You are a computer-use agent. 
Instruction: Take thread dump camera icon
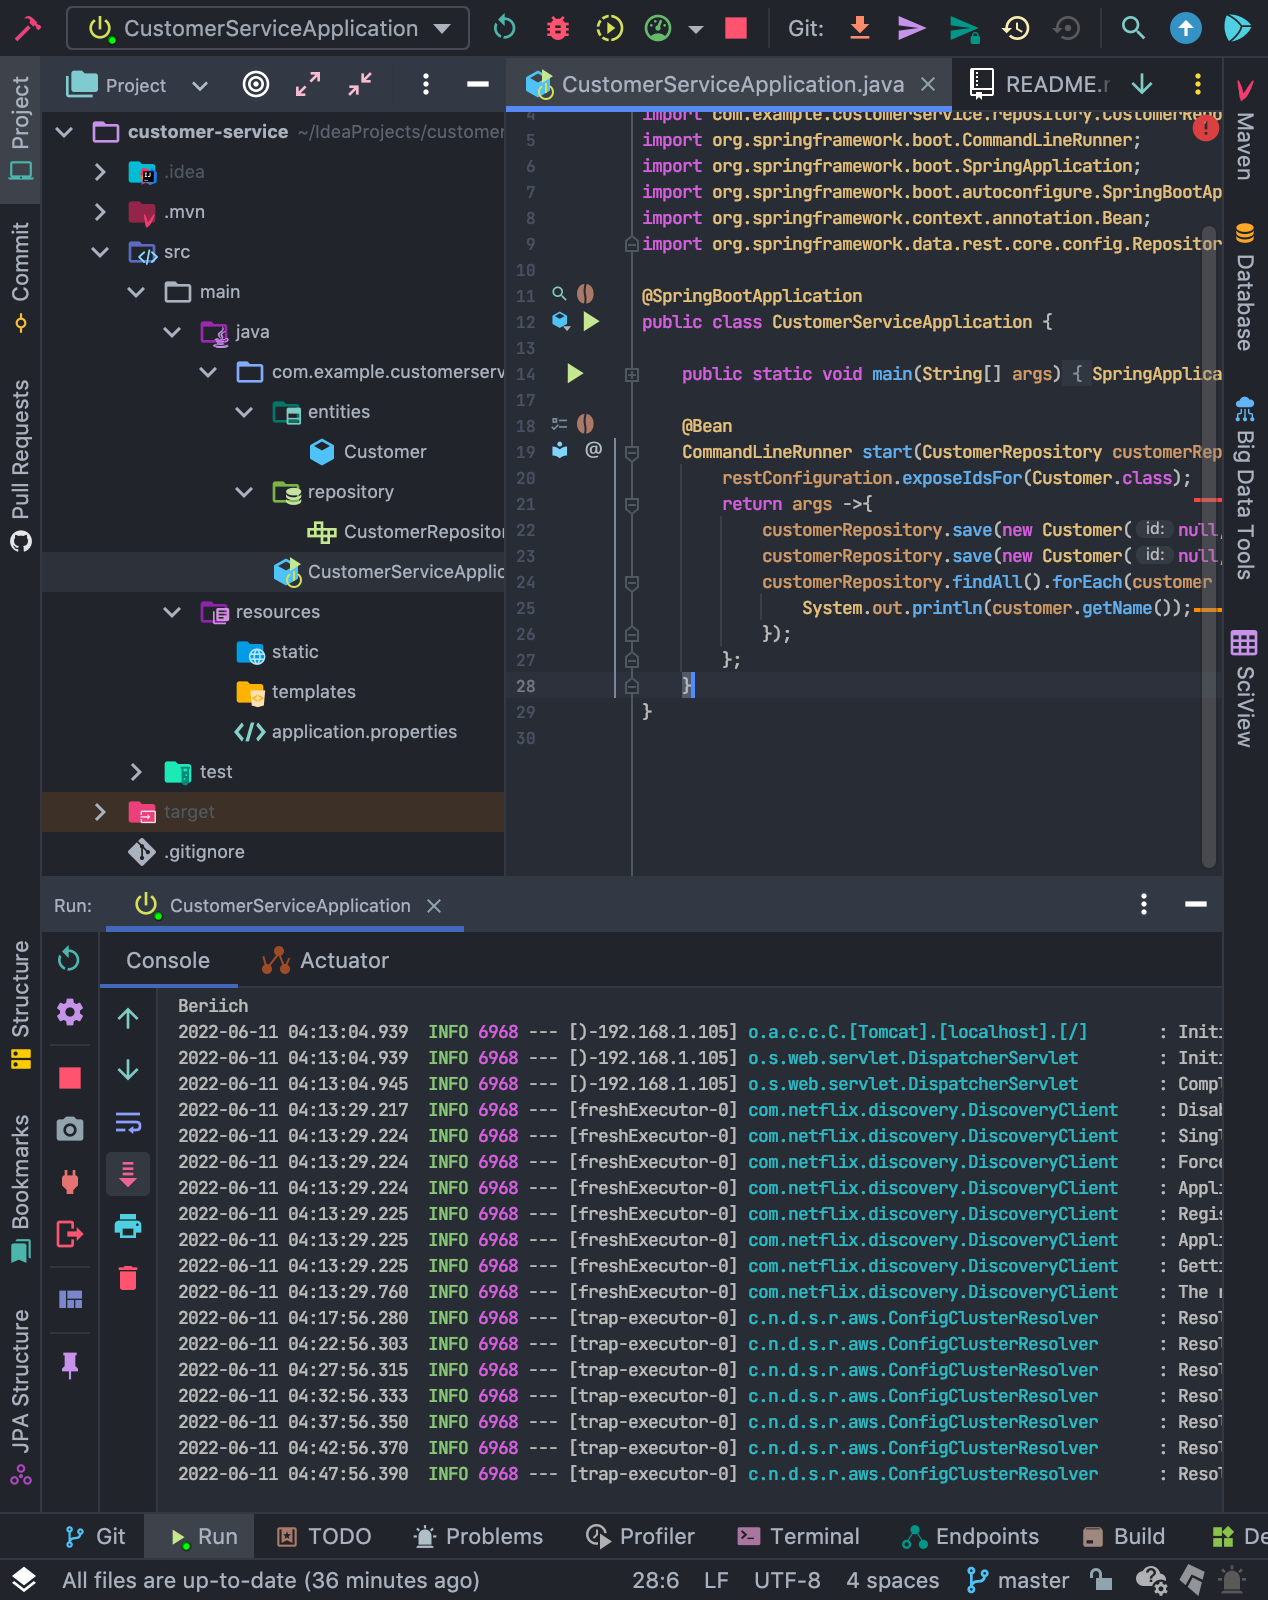pos(69,1130)
